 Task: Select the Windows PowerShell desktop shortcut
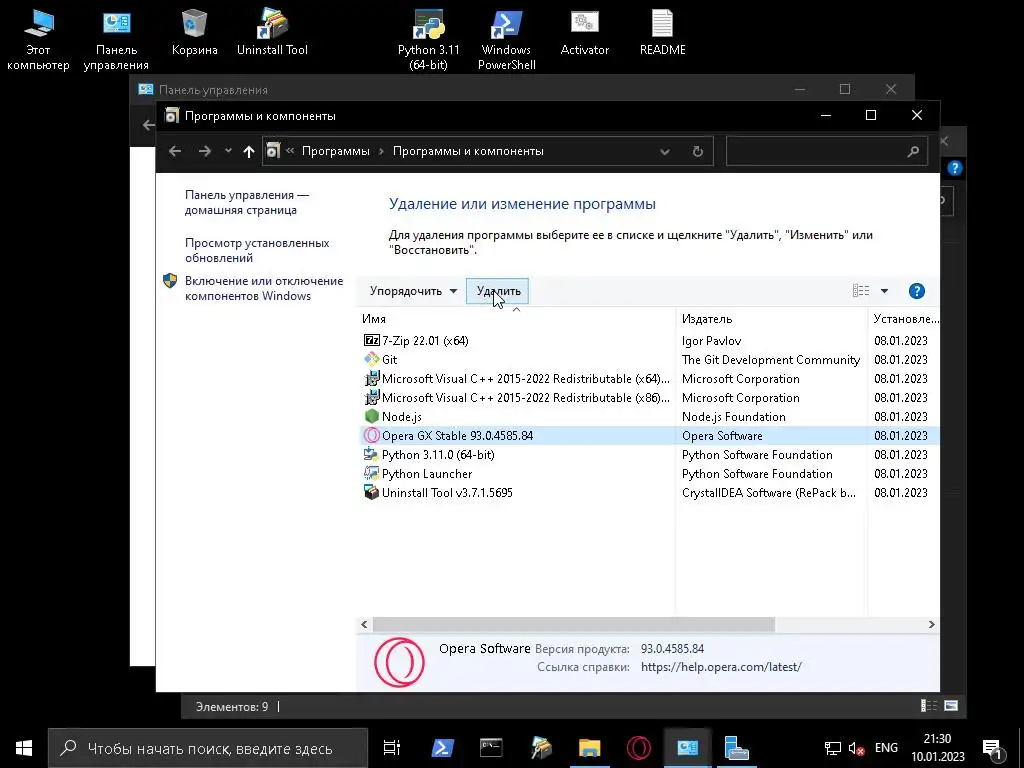pyautogui.click(x=507, y=39)
